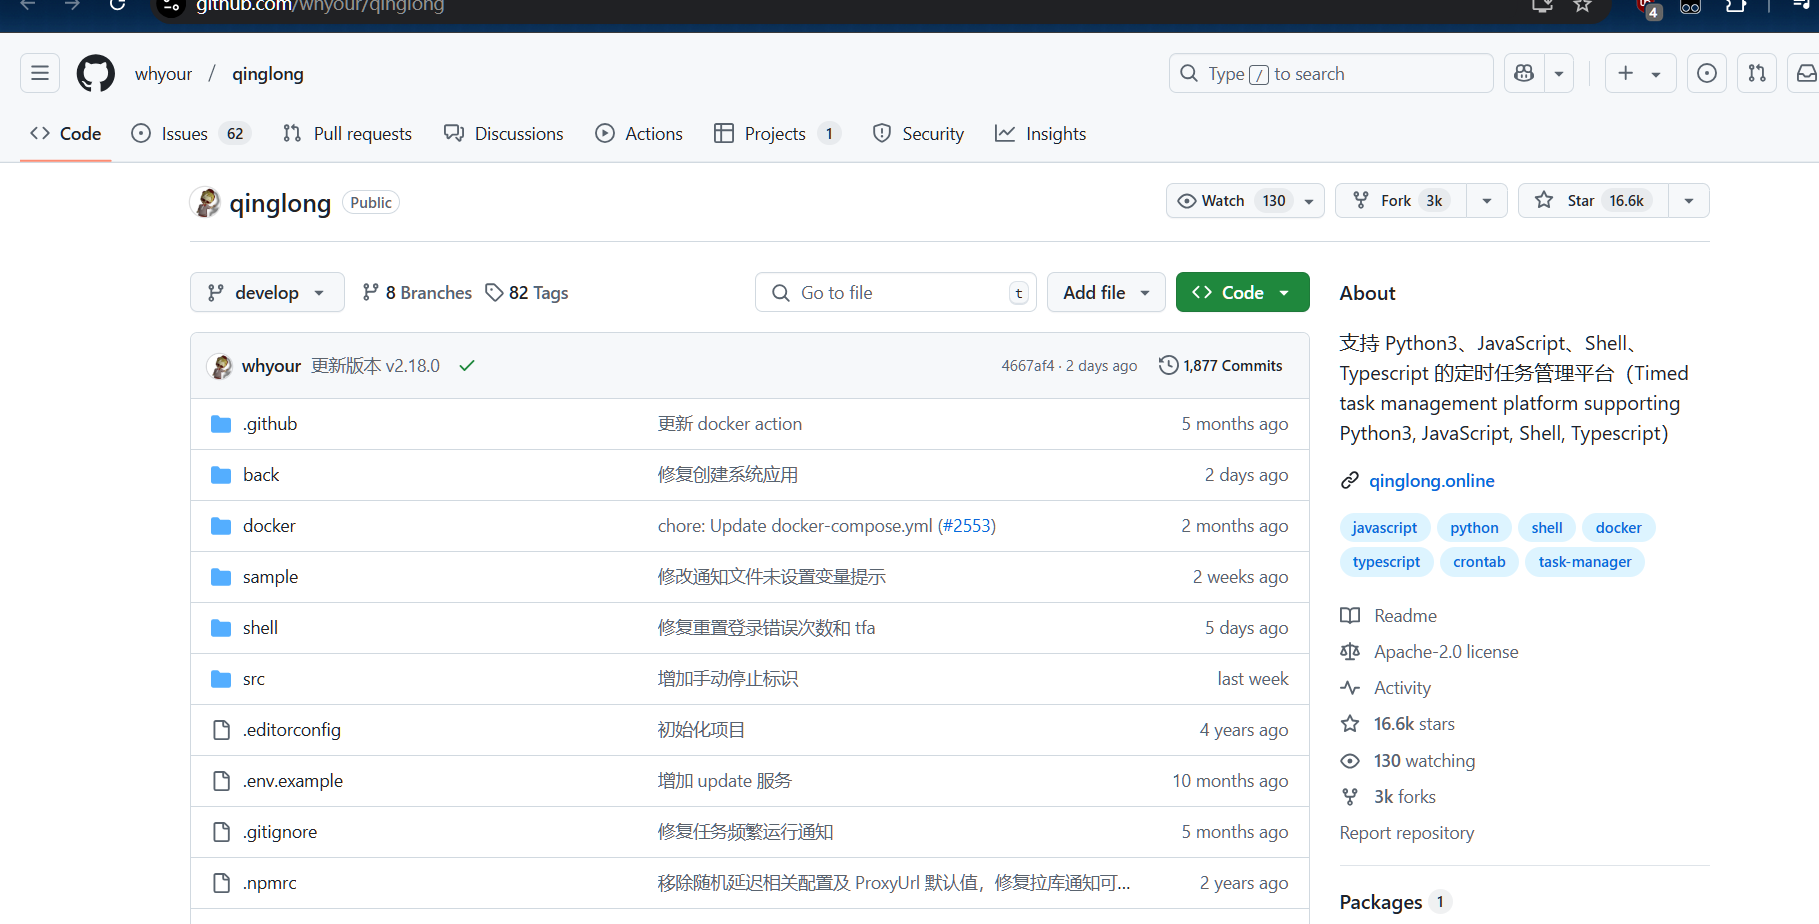Click the .editorconfig file icon

click(221, 730)
